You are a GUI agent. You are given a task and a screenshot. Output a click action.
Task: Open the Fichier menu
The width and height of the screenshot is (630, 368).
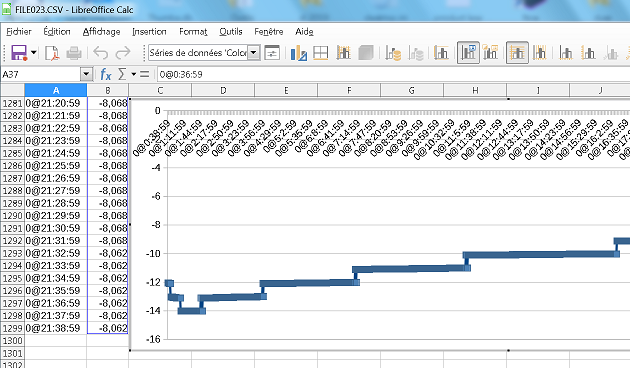tap(19, 31)
